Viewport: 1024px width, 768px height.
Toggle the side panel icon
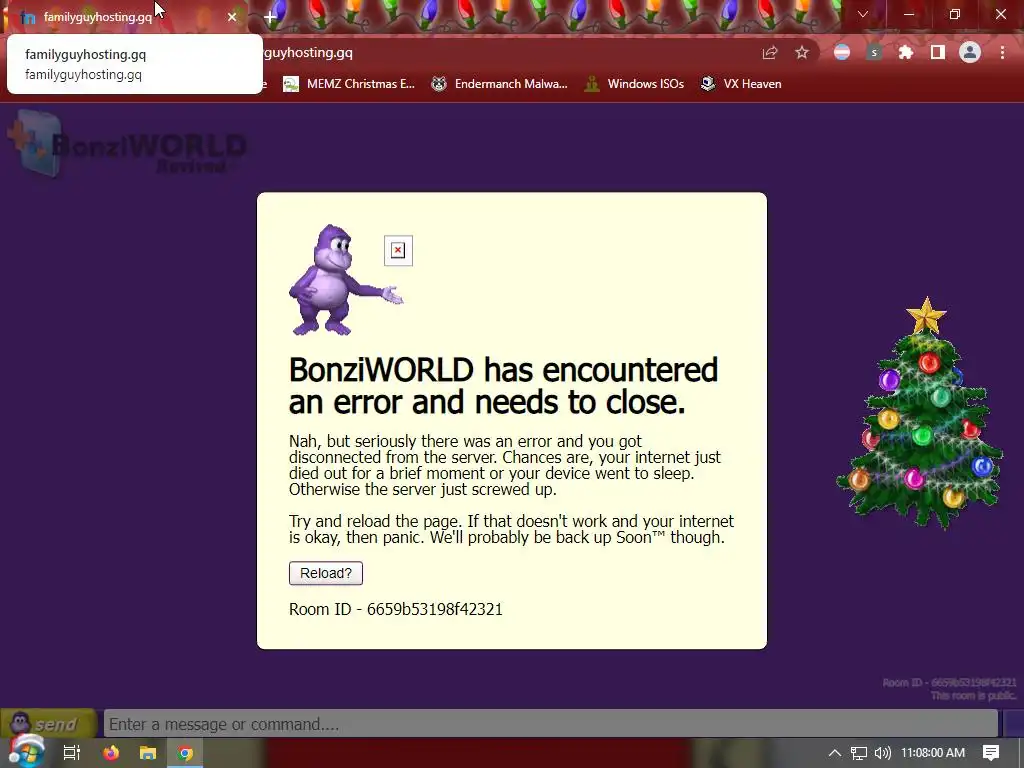pyautogui.click(x=938, y=53)
